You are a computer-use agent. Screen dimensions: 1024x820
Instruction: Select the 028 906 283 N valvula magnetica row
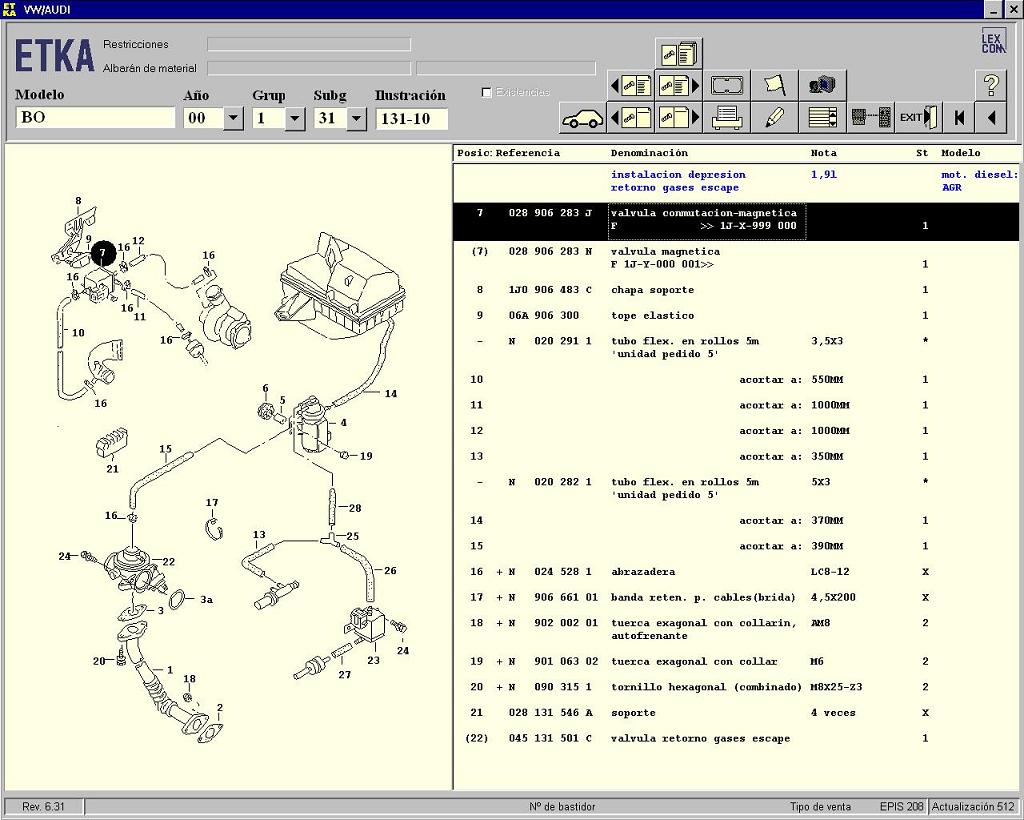click(x=736, y=258)
